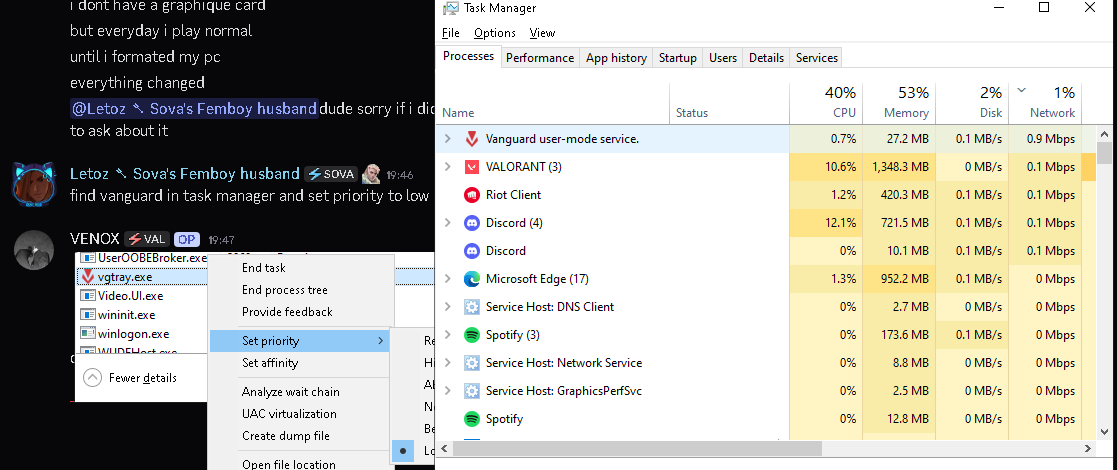
Task: Click the VENOX username in Discord
Action: tap(95, 239)
